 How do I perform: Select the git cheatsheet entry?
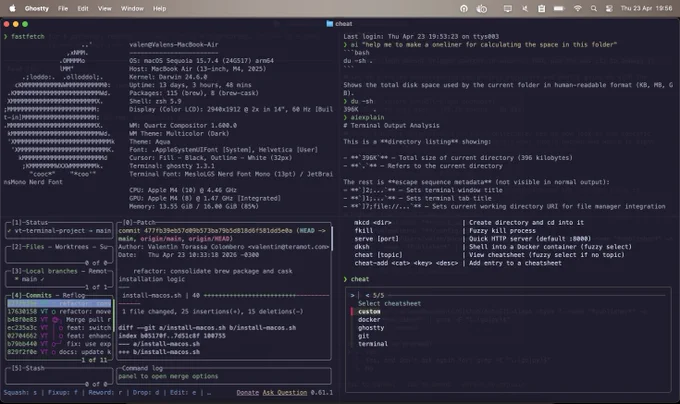click(363, 336)
